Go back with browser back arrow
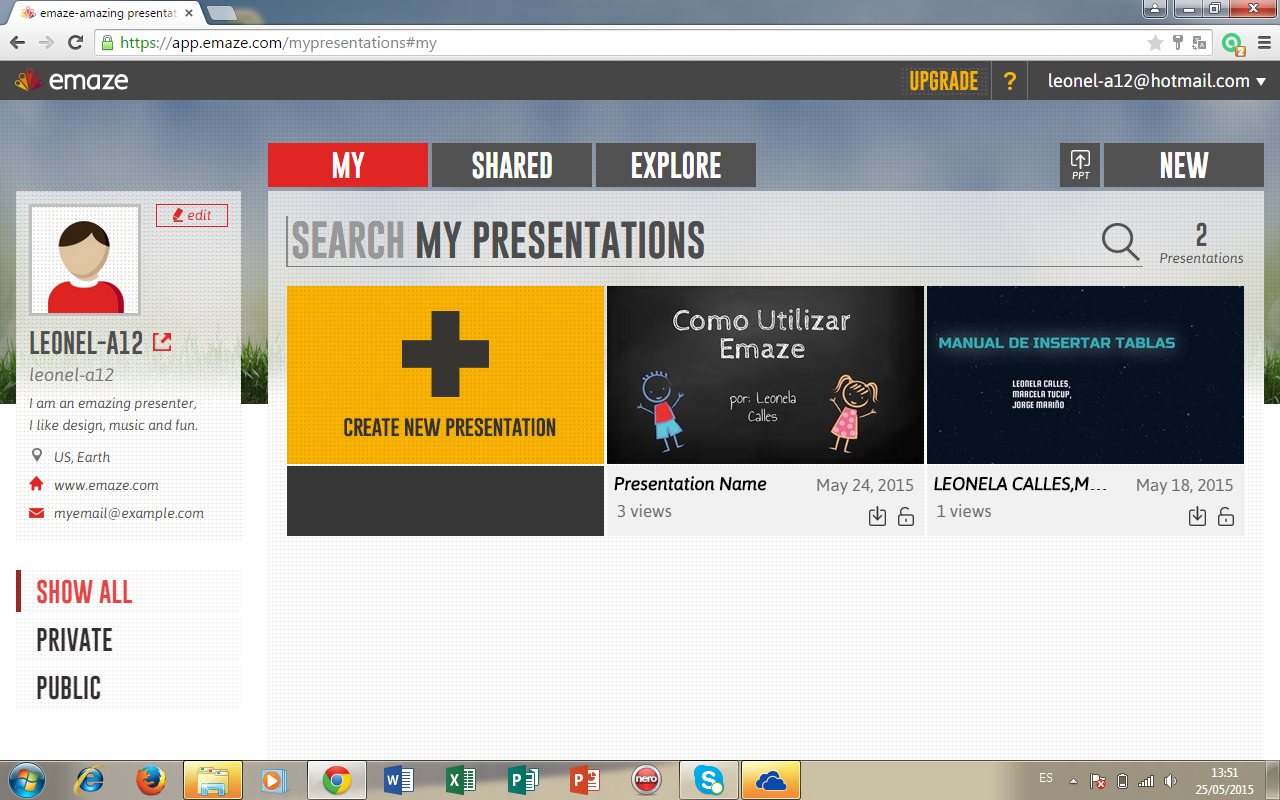The width and height of the screenshot is (1280, 800). 17,42
